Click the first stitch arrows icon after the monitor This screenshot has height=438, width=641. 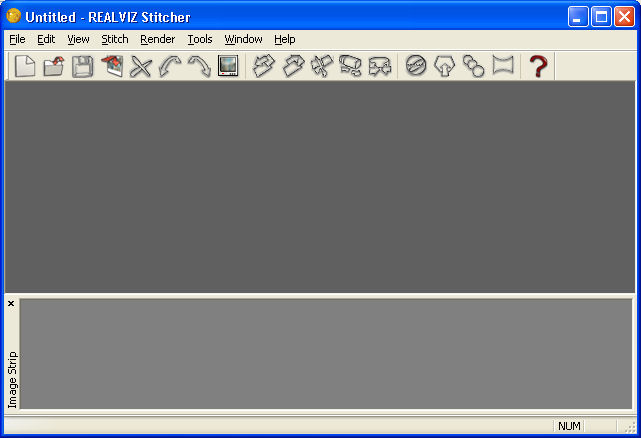click(x=263, y=66)
